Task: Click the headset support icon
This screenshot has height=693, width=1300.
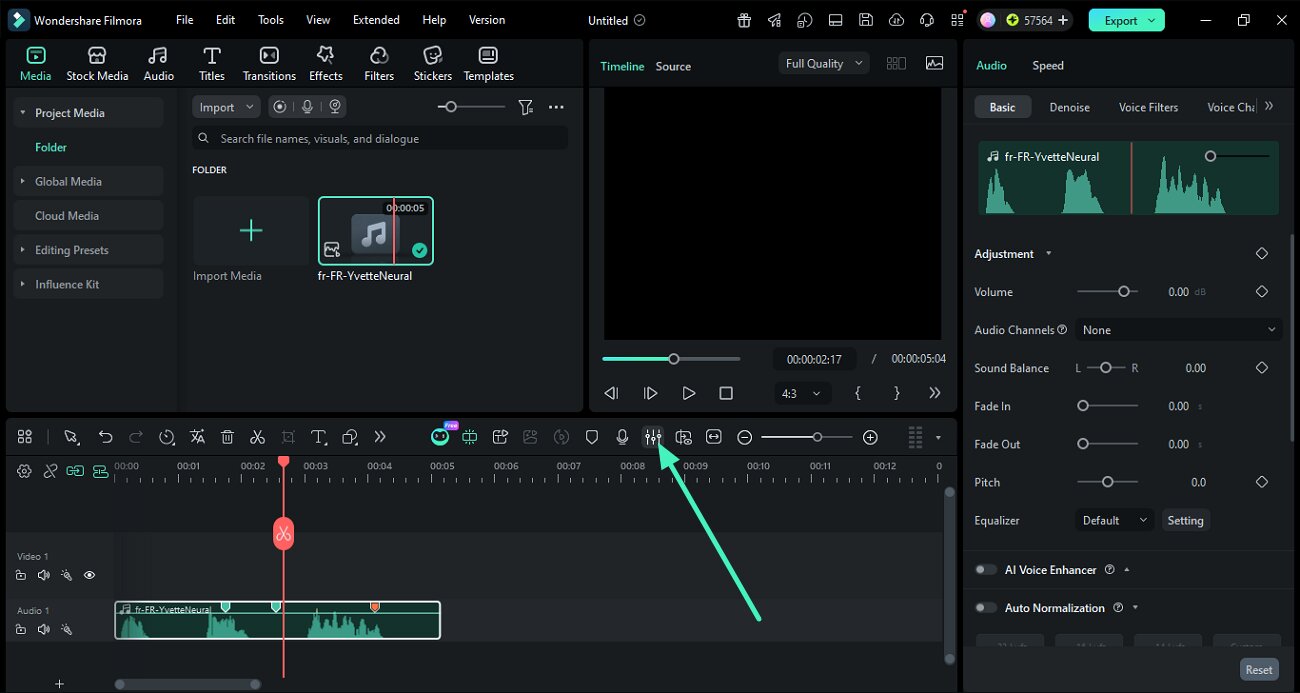Action: 927,20
